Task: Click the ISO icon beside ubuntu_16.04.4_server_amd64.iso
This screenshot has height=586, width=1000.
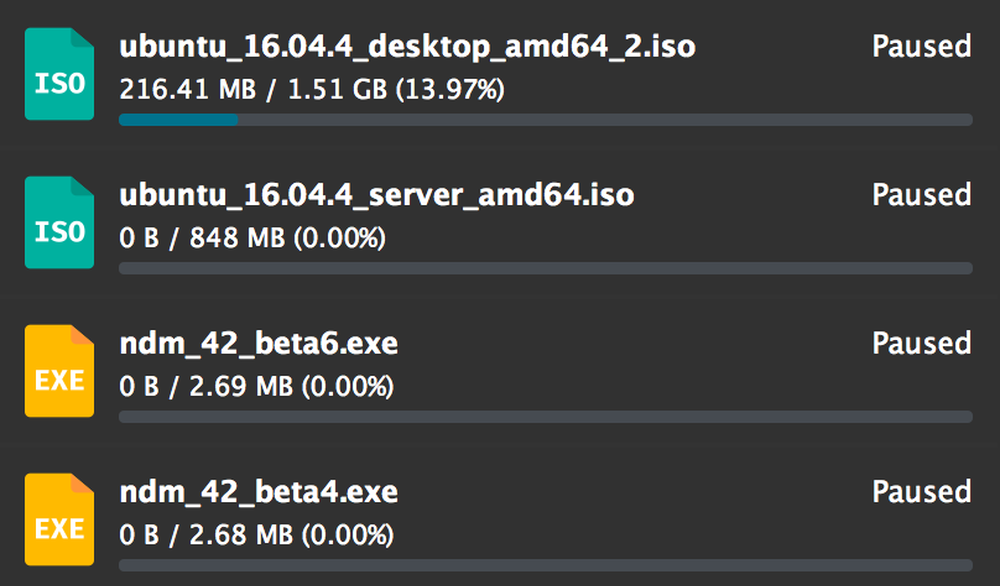Action: pos(59,221)
